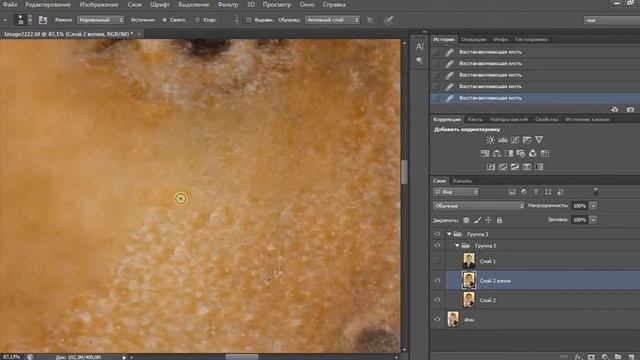This screenshot has width=640, height=360.
Task: Enable the Выравн. checkbox
Action: pyautogui.click(x=249, y=20)
